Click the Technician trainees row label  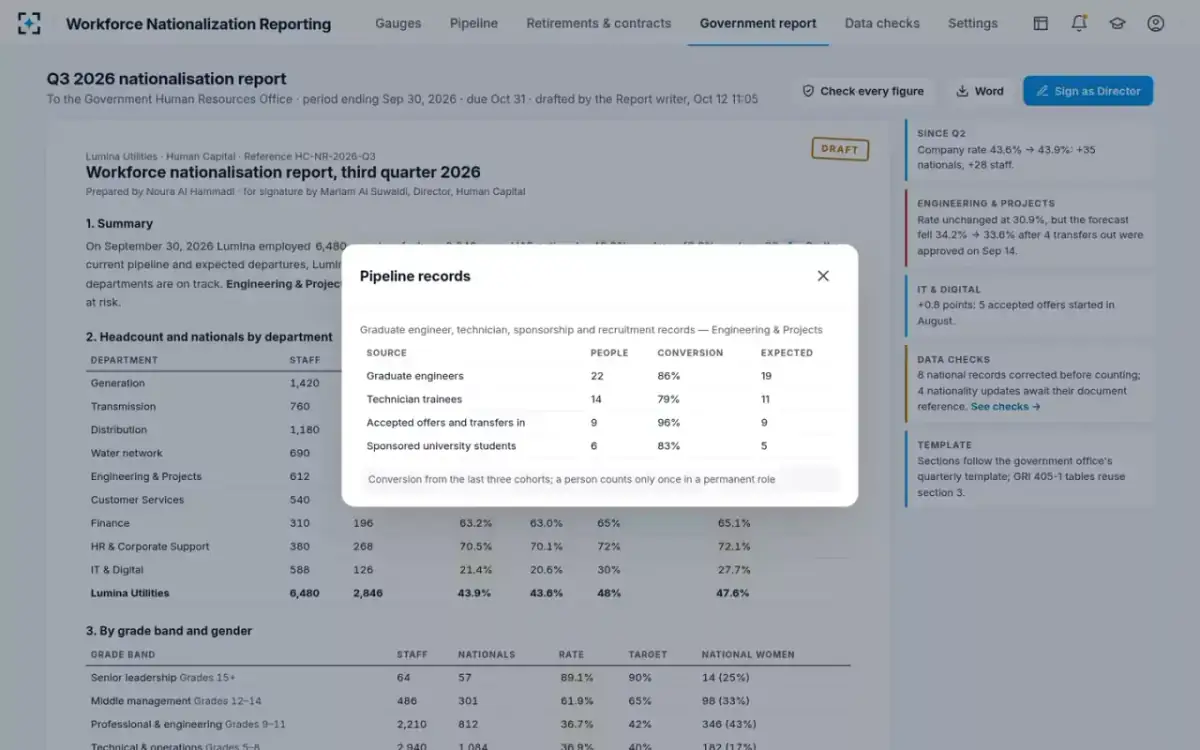point(414,399)
